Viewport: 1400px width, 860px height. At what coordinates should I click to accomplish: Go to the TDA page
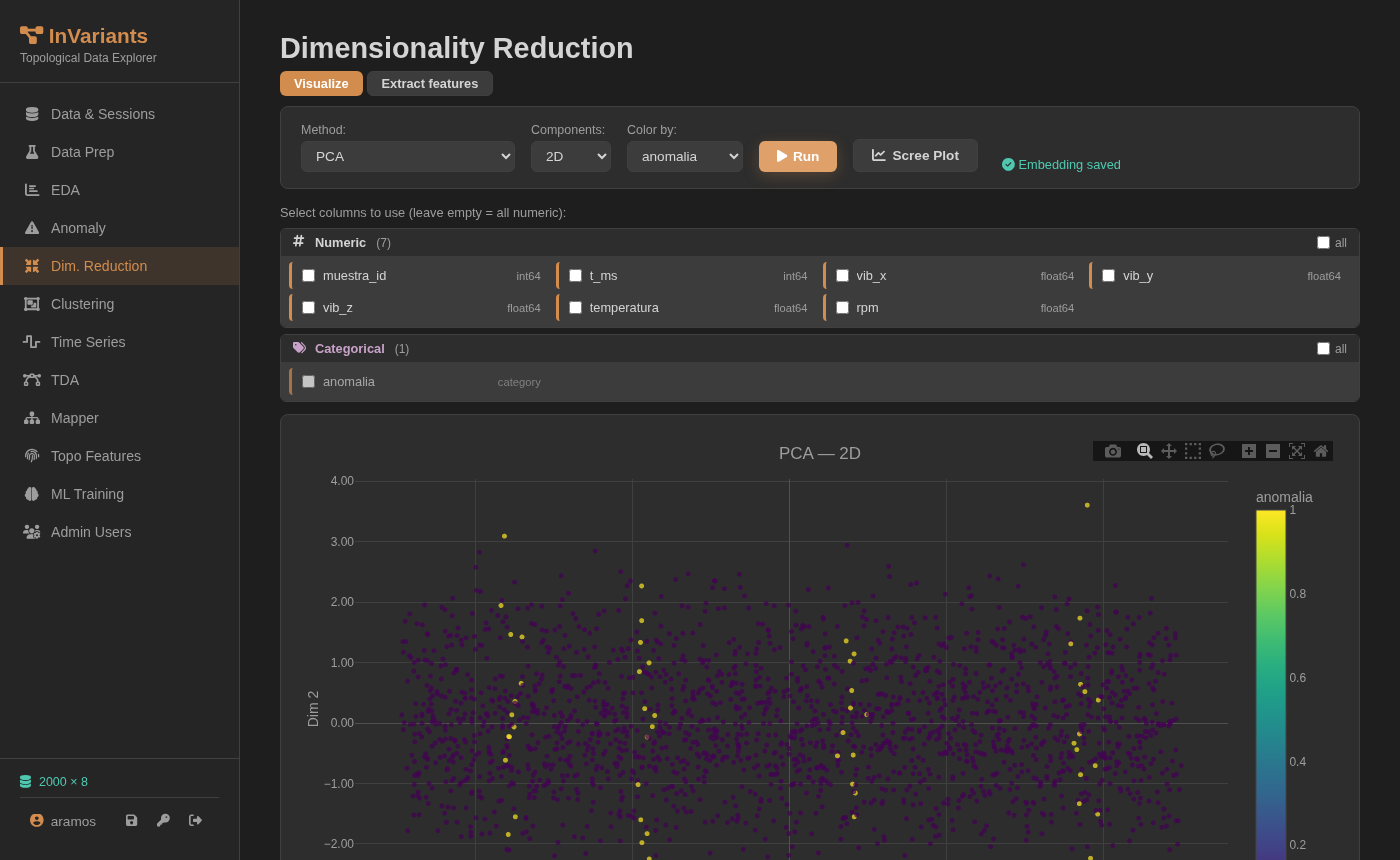click(x=120, y=380)
